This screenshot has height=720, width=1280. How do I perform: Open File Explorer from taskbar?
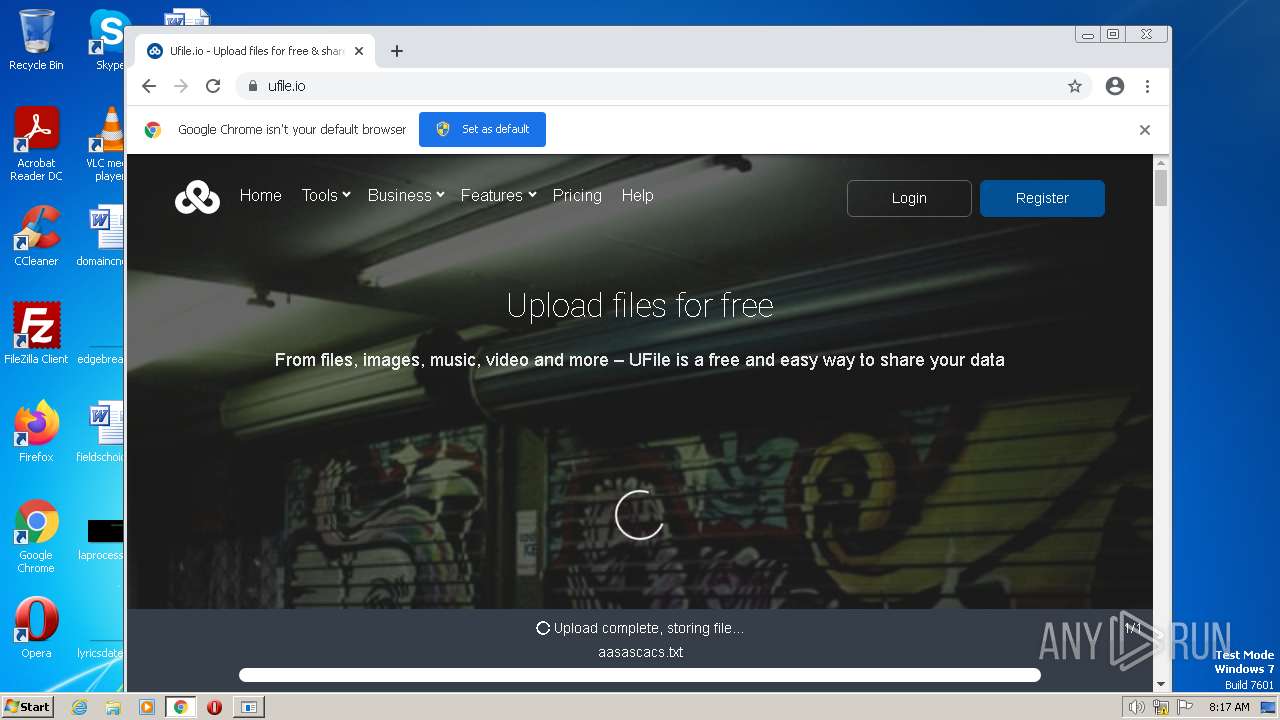[x=113, y=707]
